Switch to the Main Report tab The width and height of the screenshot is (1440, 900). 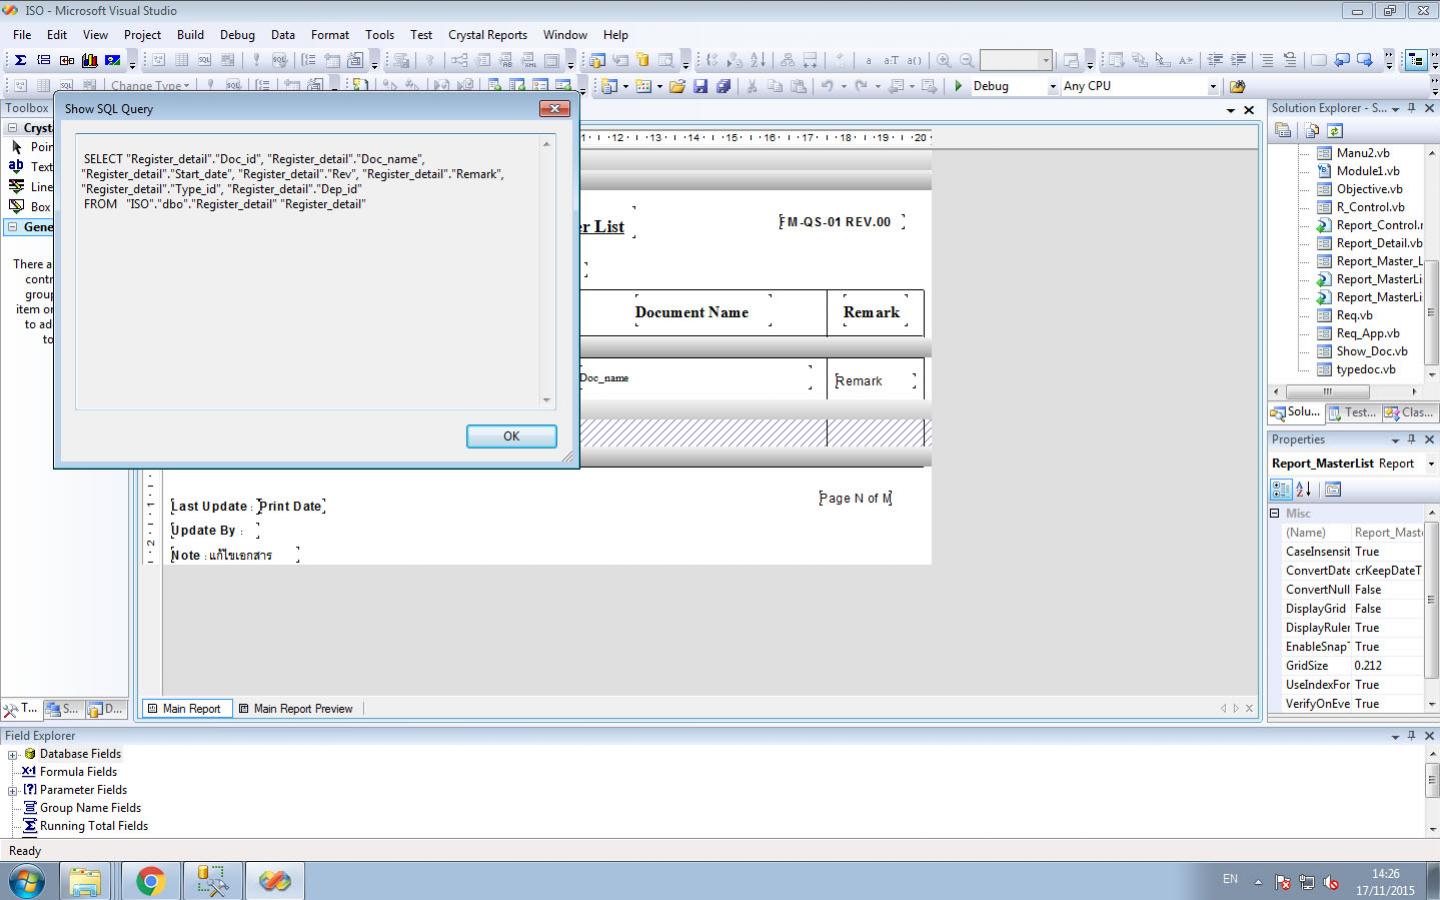click(186, 709)
